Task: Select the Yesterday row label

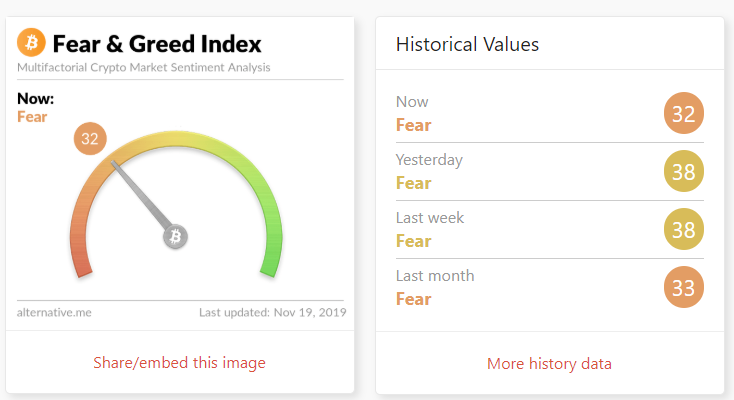Action: (429, 160)
